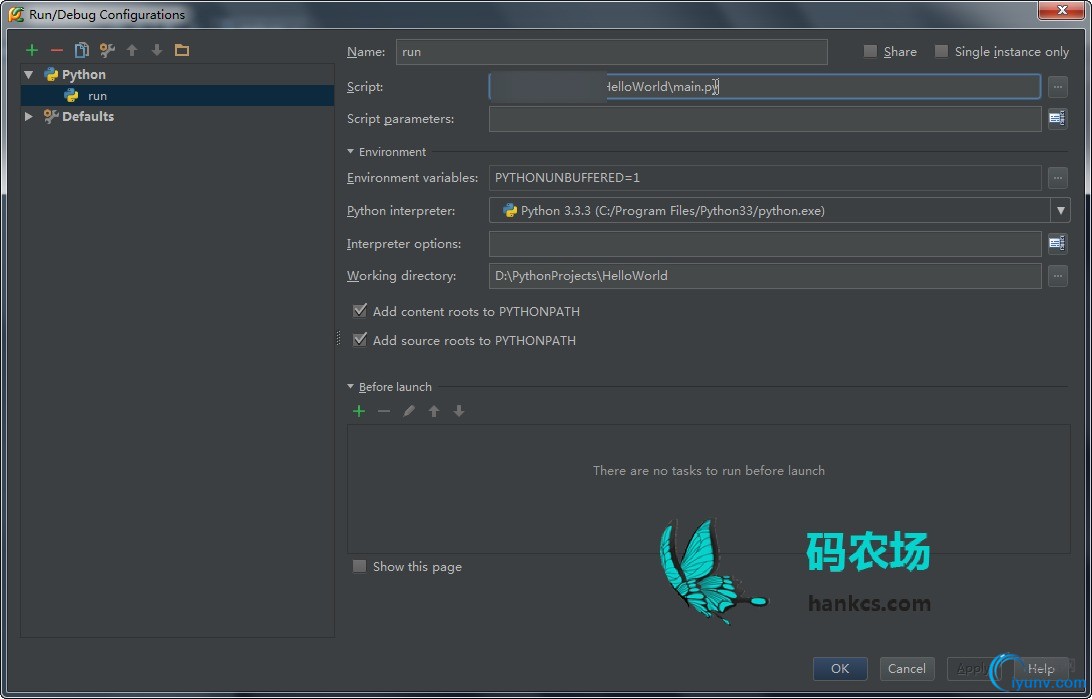
Task: Click the Help button
Action: tap(1040, 668)
